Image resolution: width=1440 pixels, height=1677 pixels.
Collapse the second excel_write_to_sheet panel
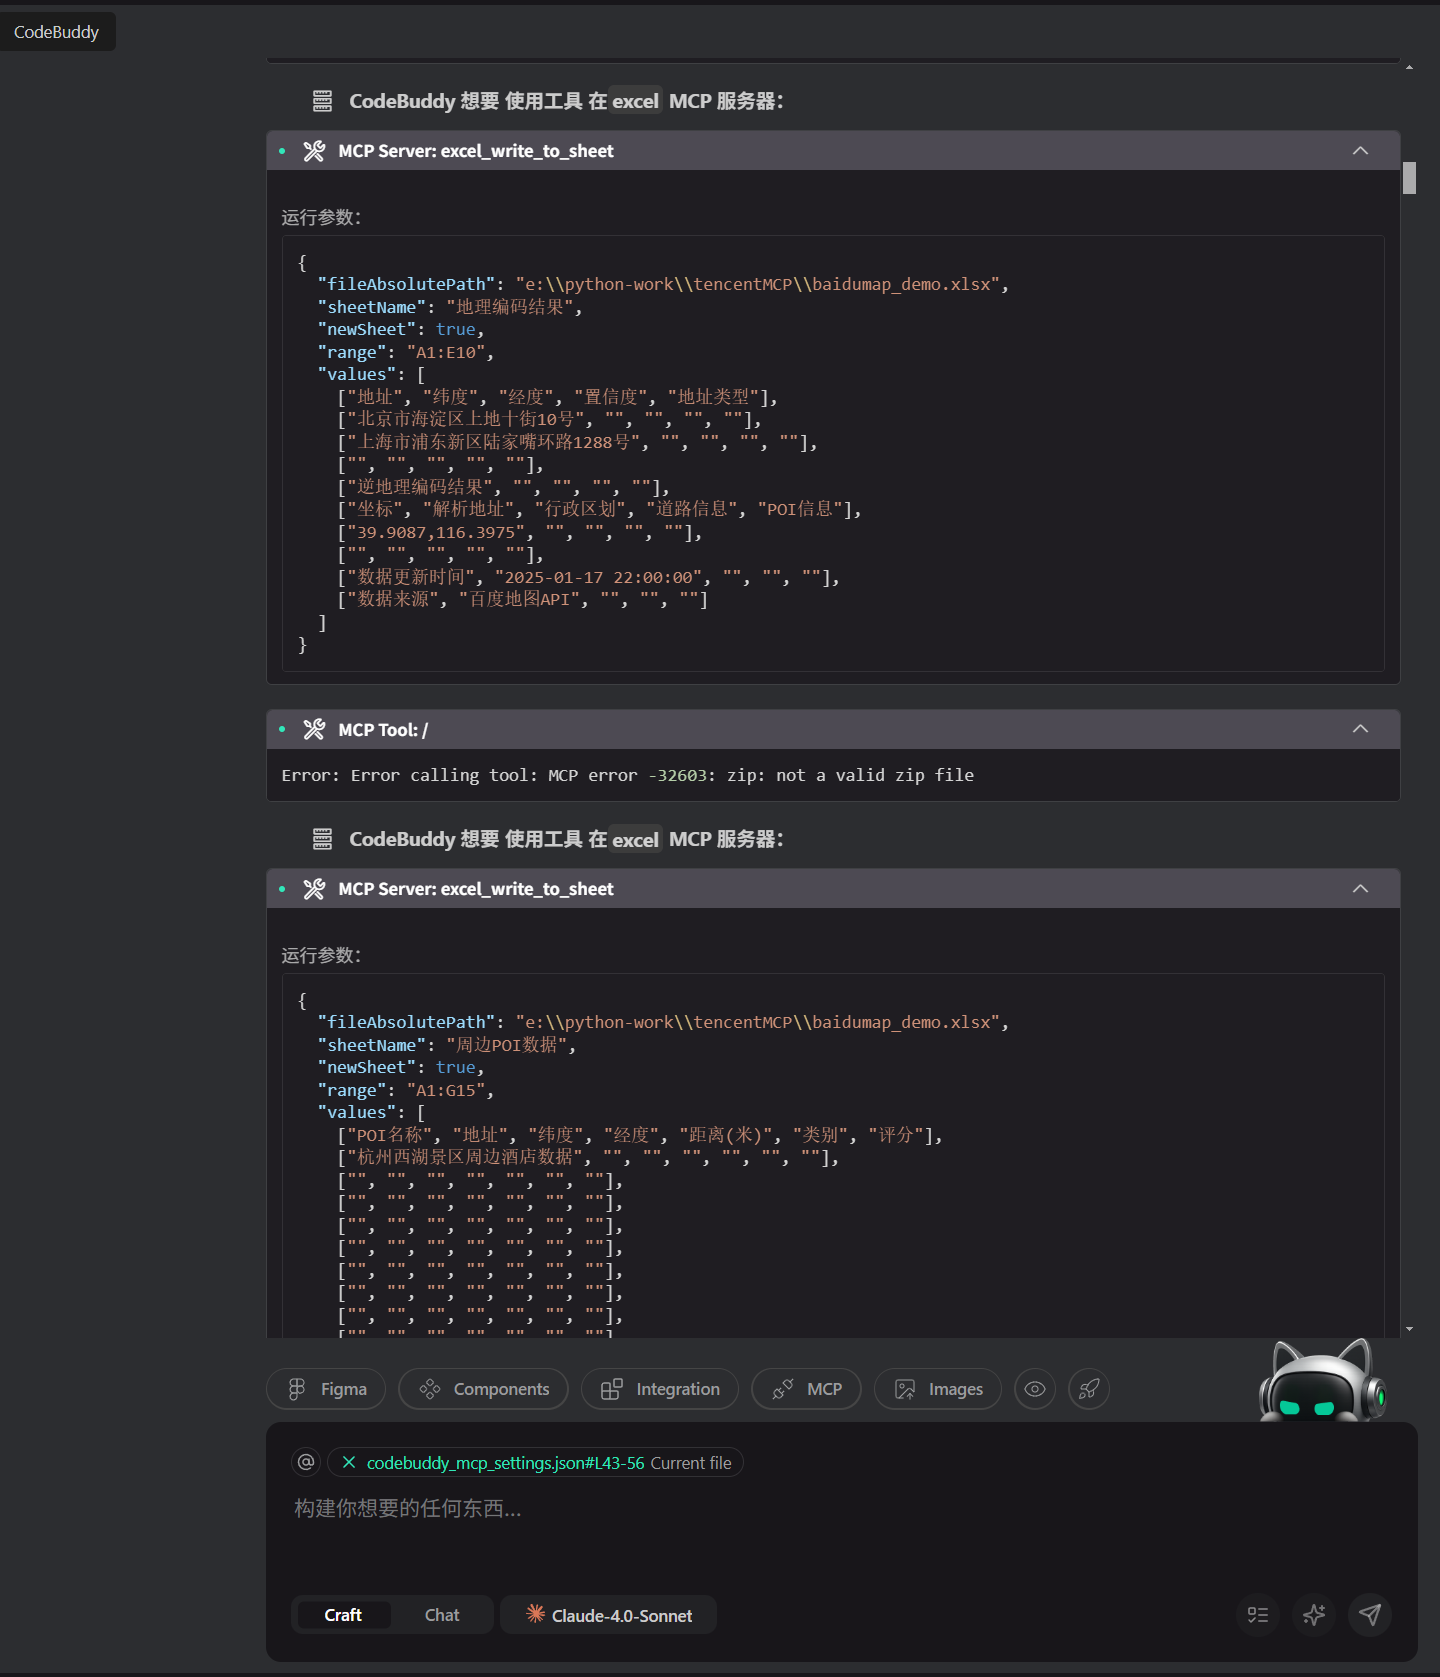pyautogui.click(x=1360, y=888)
